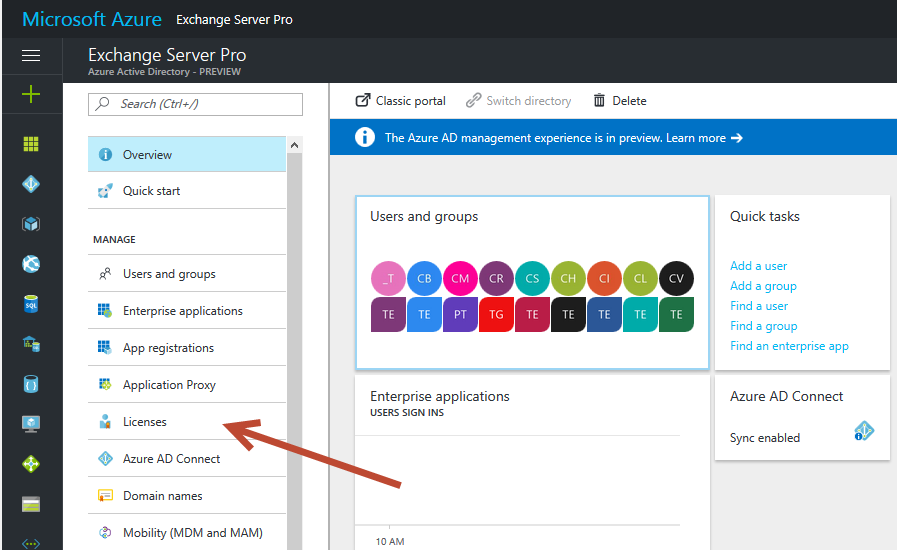Viewport: 897px width, 550px height.
Task: Click the info icon in the preview banner
Action: pyautogui.click(x=365, y=138)
